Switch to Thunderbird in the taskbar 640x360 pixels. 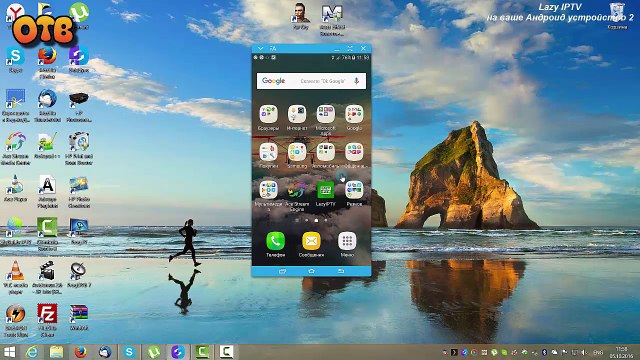tap(105, 352)
